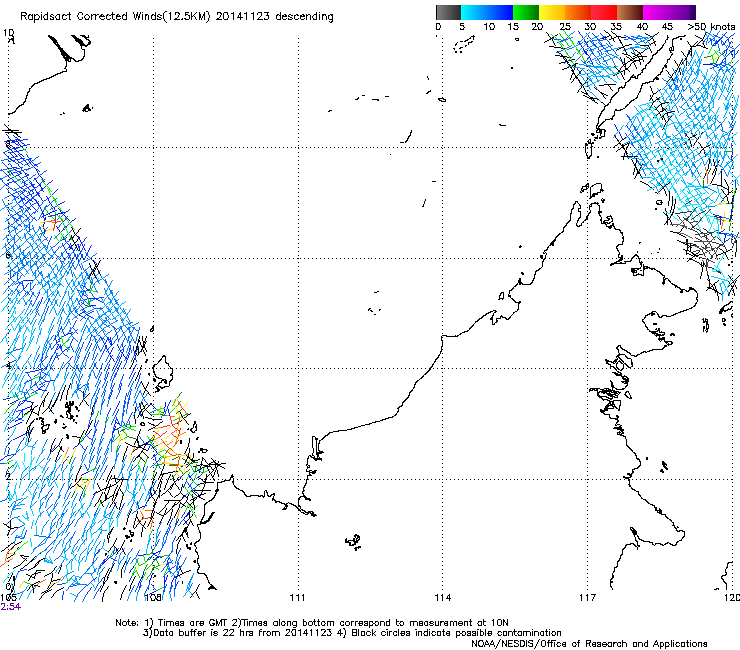Viewport: 740px width, 650px height.
Task: Click the legend tick label '25'
Action: (565, 27)
